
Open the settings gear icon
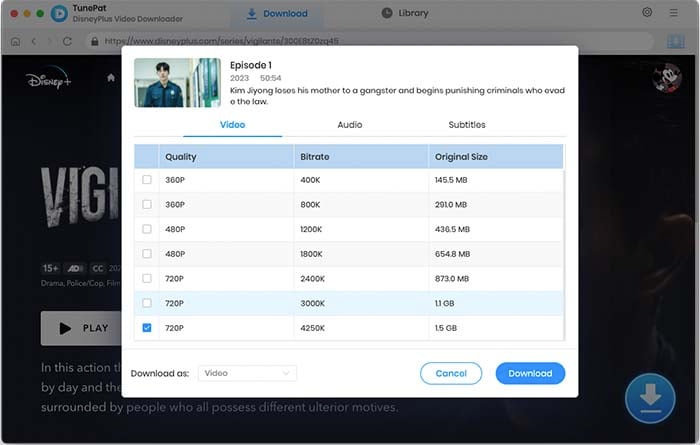[x=647, y=12]
